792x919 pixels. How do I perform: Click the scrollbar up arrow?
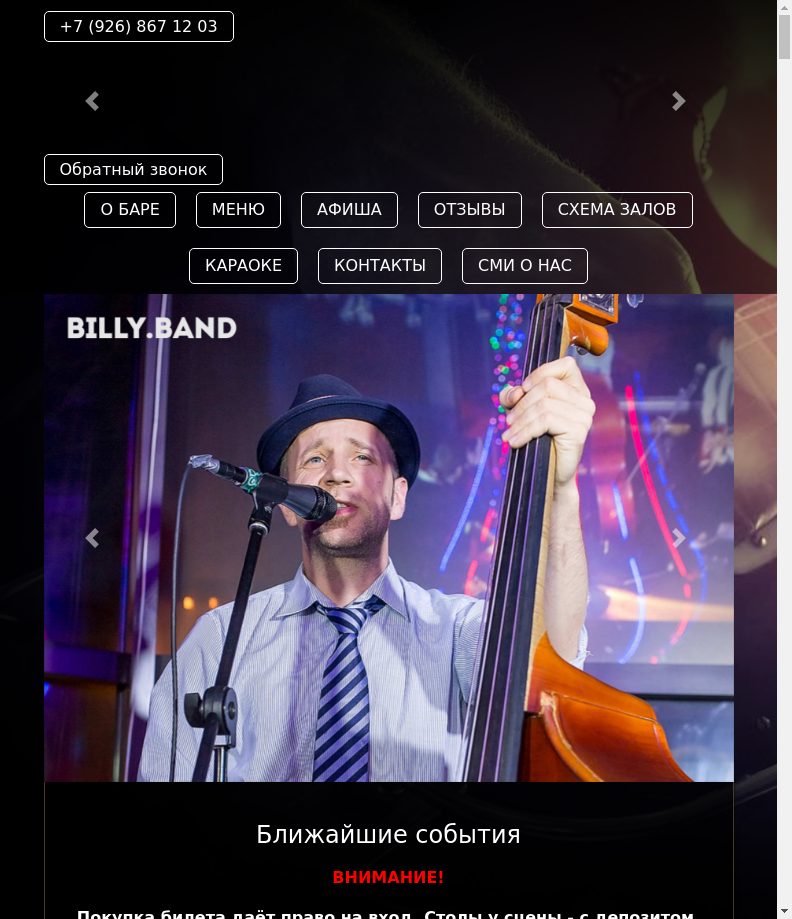pyautogui.click(x=784, y=7)
